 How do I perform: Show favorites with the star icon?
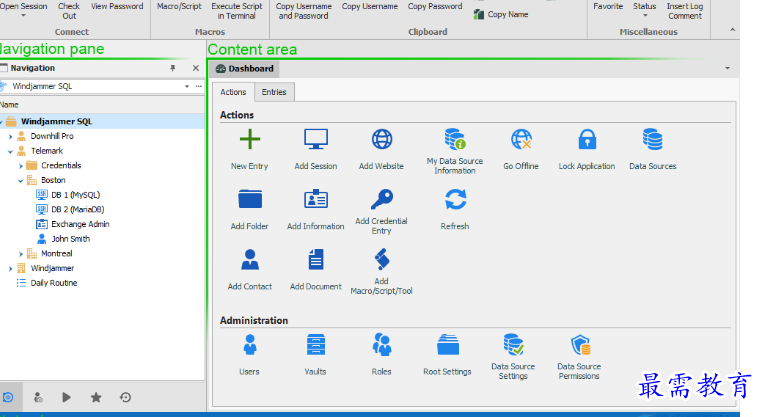96,398
